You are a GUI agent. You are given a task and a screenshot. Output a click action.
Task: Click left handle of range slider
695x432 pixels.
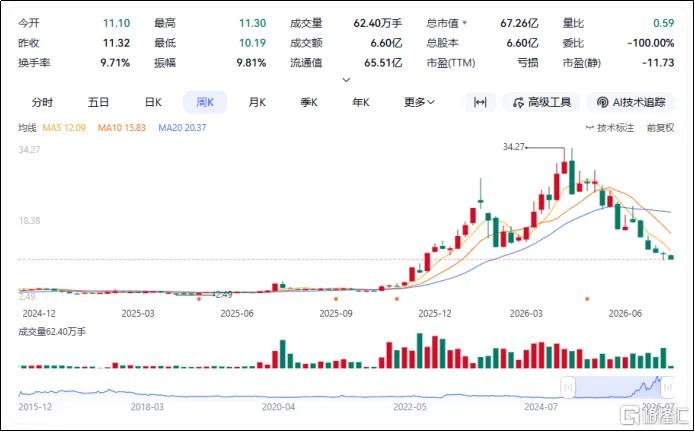click(x=568, y=388)
